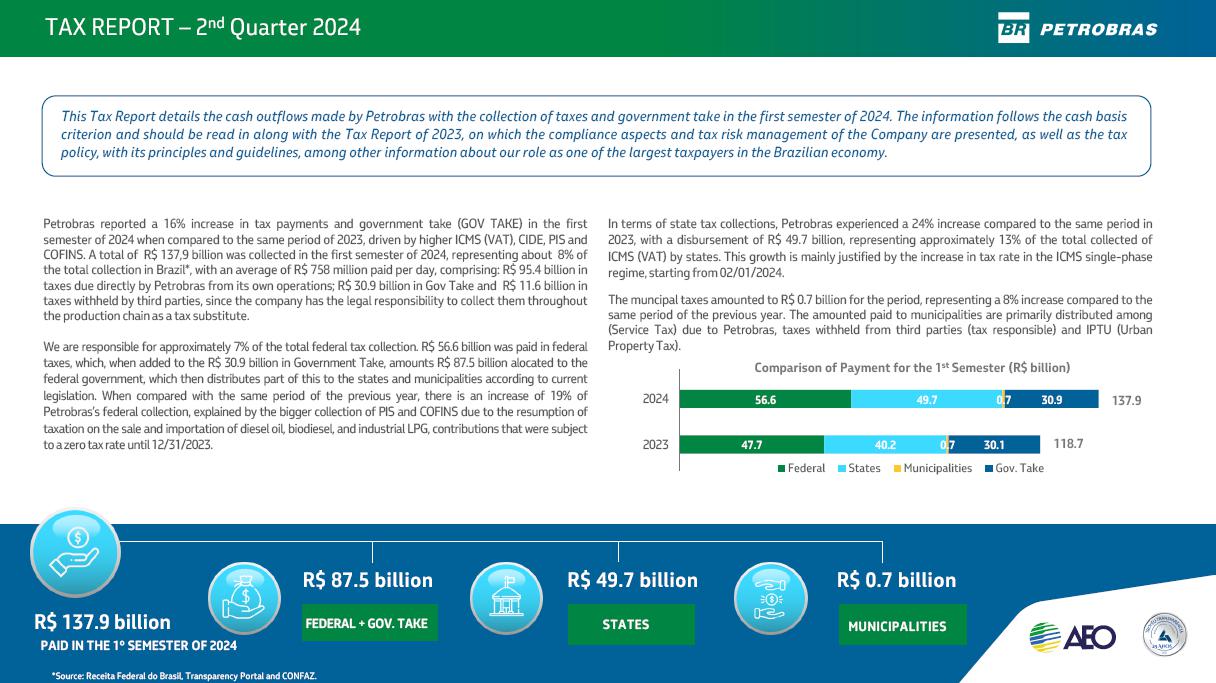Image resolution: width=1216 pixels, height=683 pixels.
Task: Select the 2024 Gov. Take segment showing 30.9
Action: [1052, 399]
